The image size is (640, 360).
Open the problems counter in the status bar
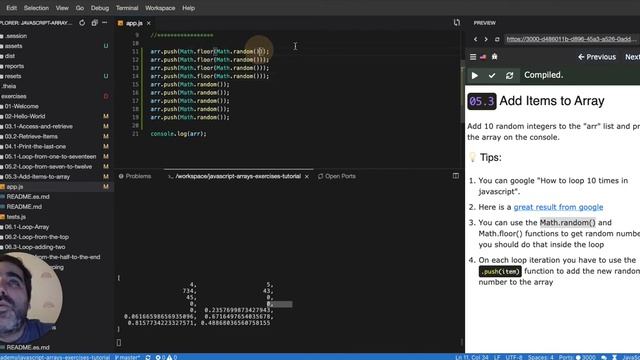pyautogui.click(x=167, y=357)
